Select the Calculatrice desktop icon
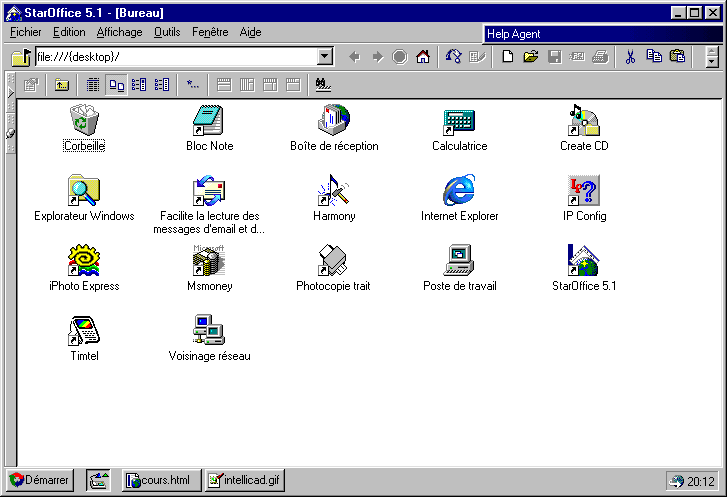 (459, 122)
